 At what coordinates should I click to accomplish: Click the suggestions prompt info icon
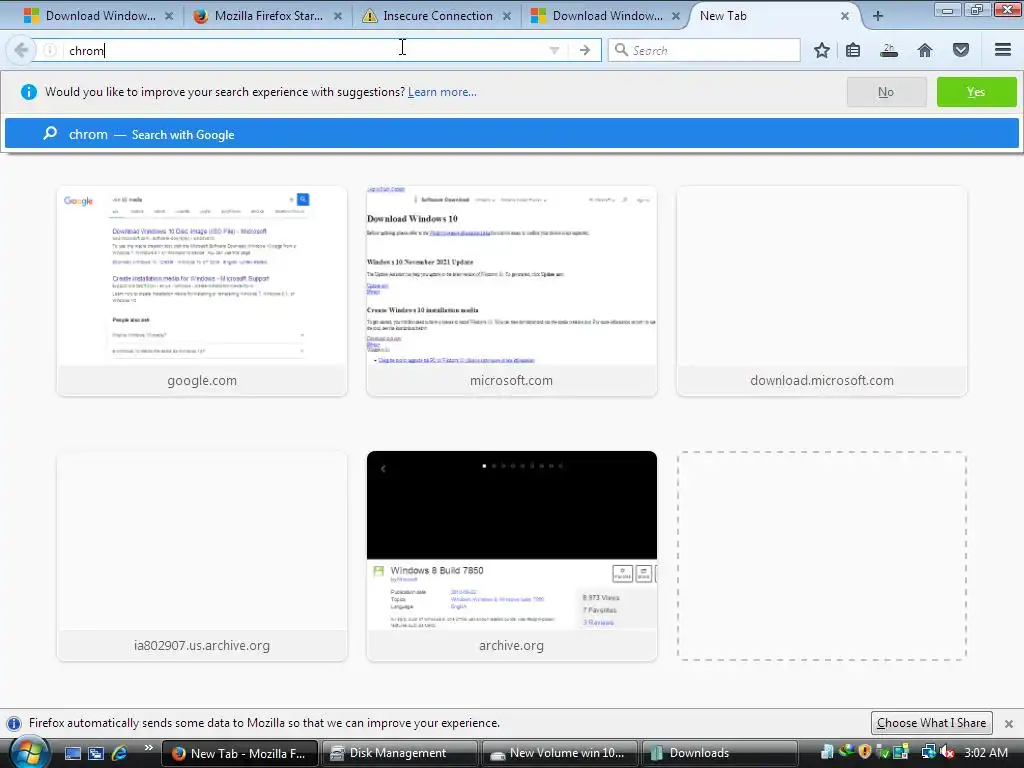(x=29, y=92)
